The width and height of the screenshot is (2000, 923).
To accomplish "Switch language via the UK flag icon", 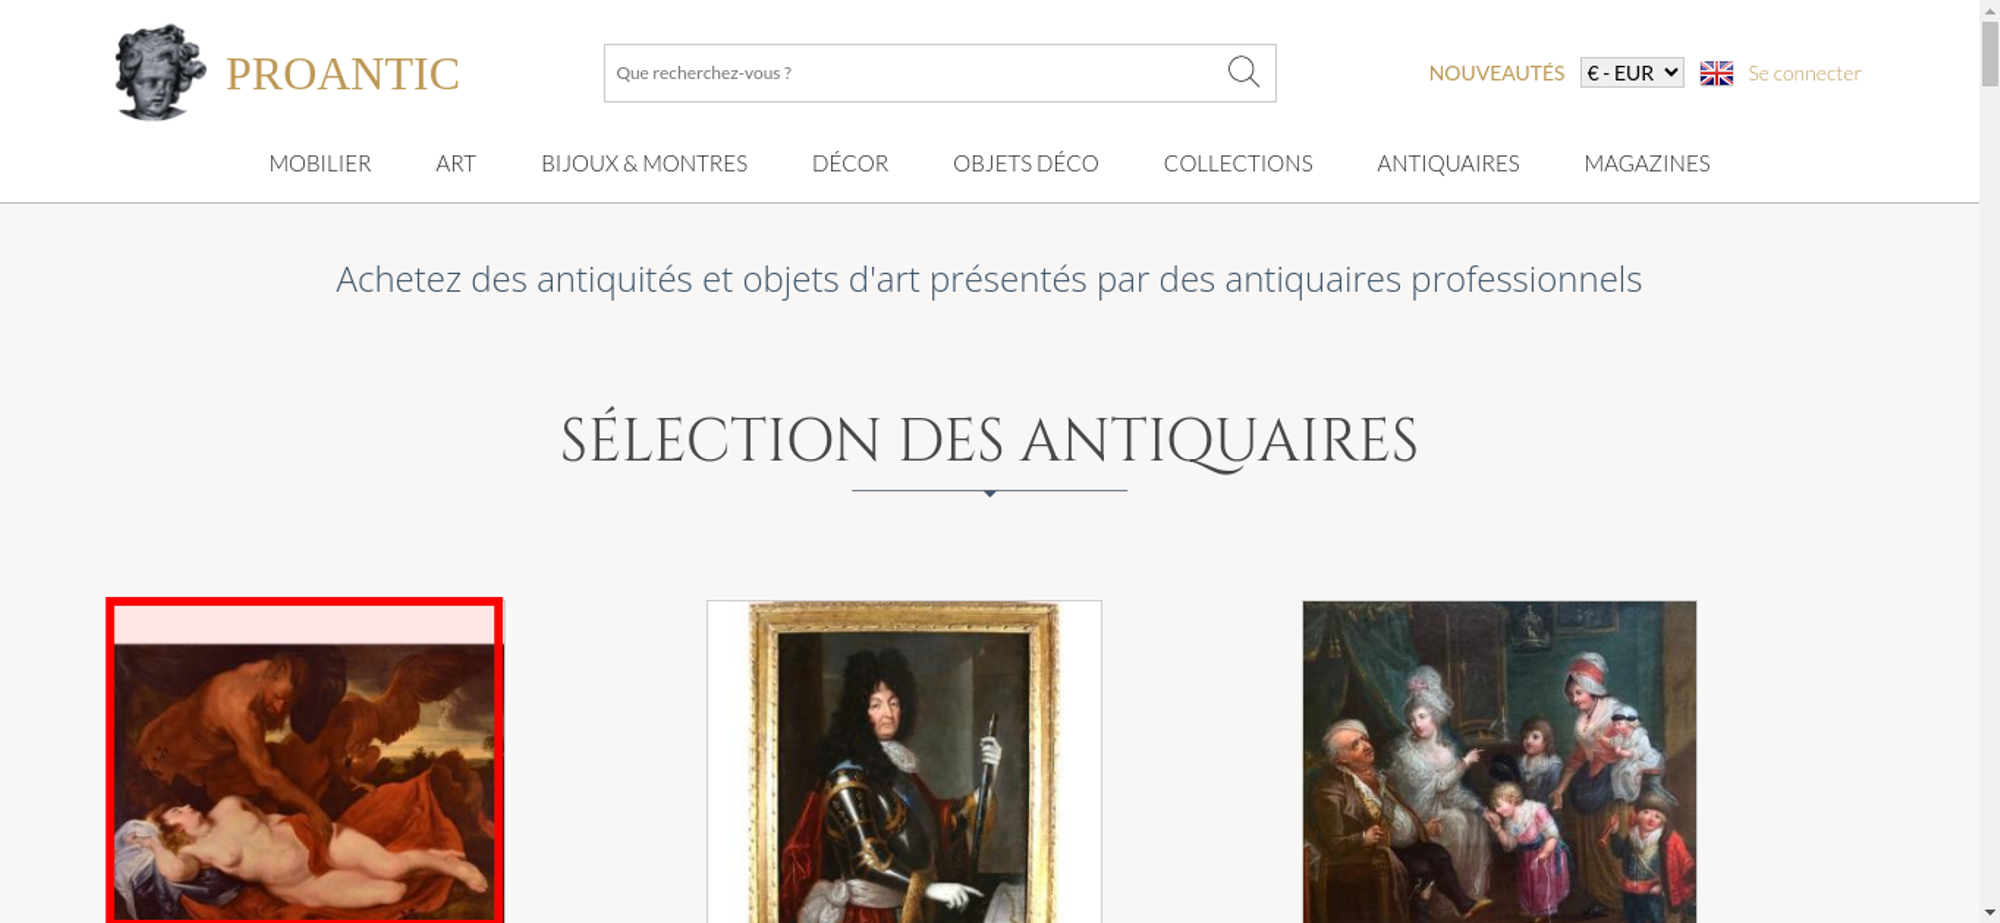I will [1716, 73].
